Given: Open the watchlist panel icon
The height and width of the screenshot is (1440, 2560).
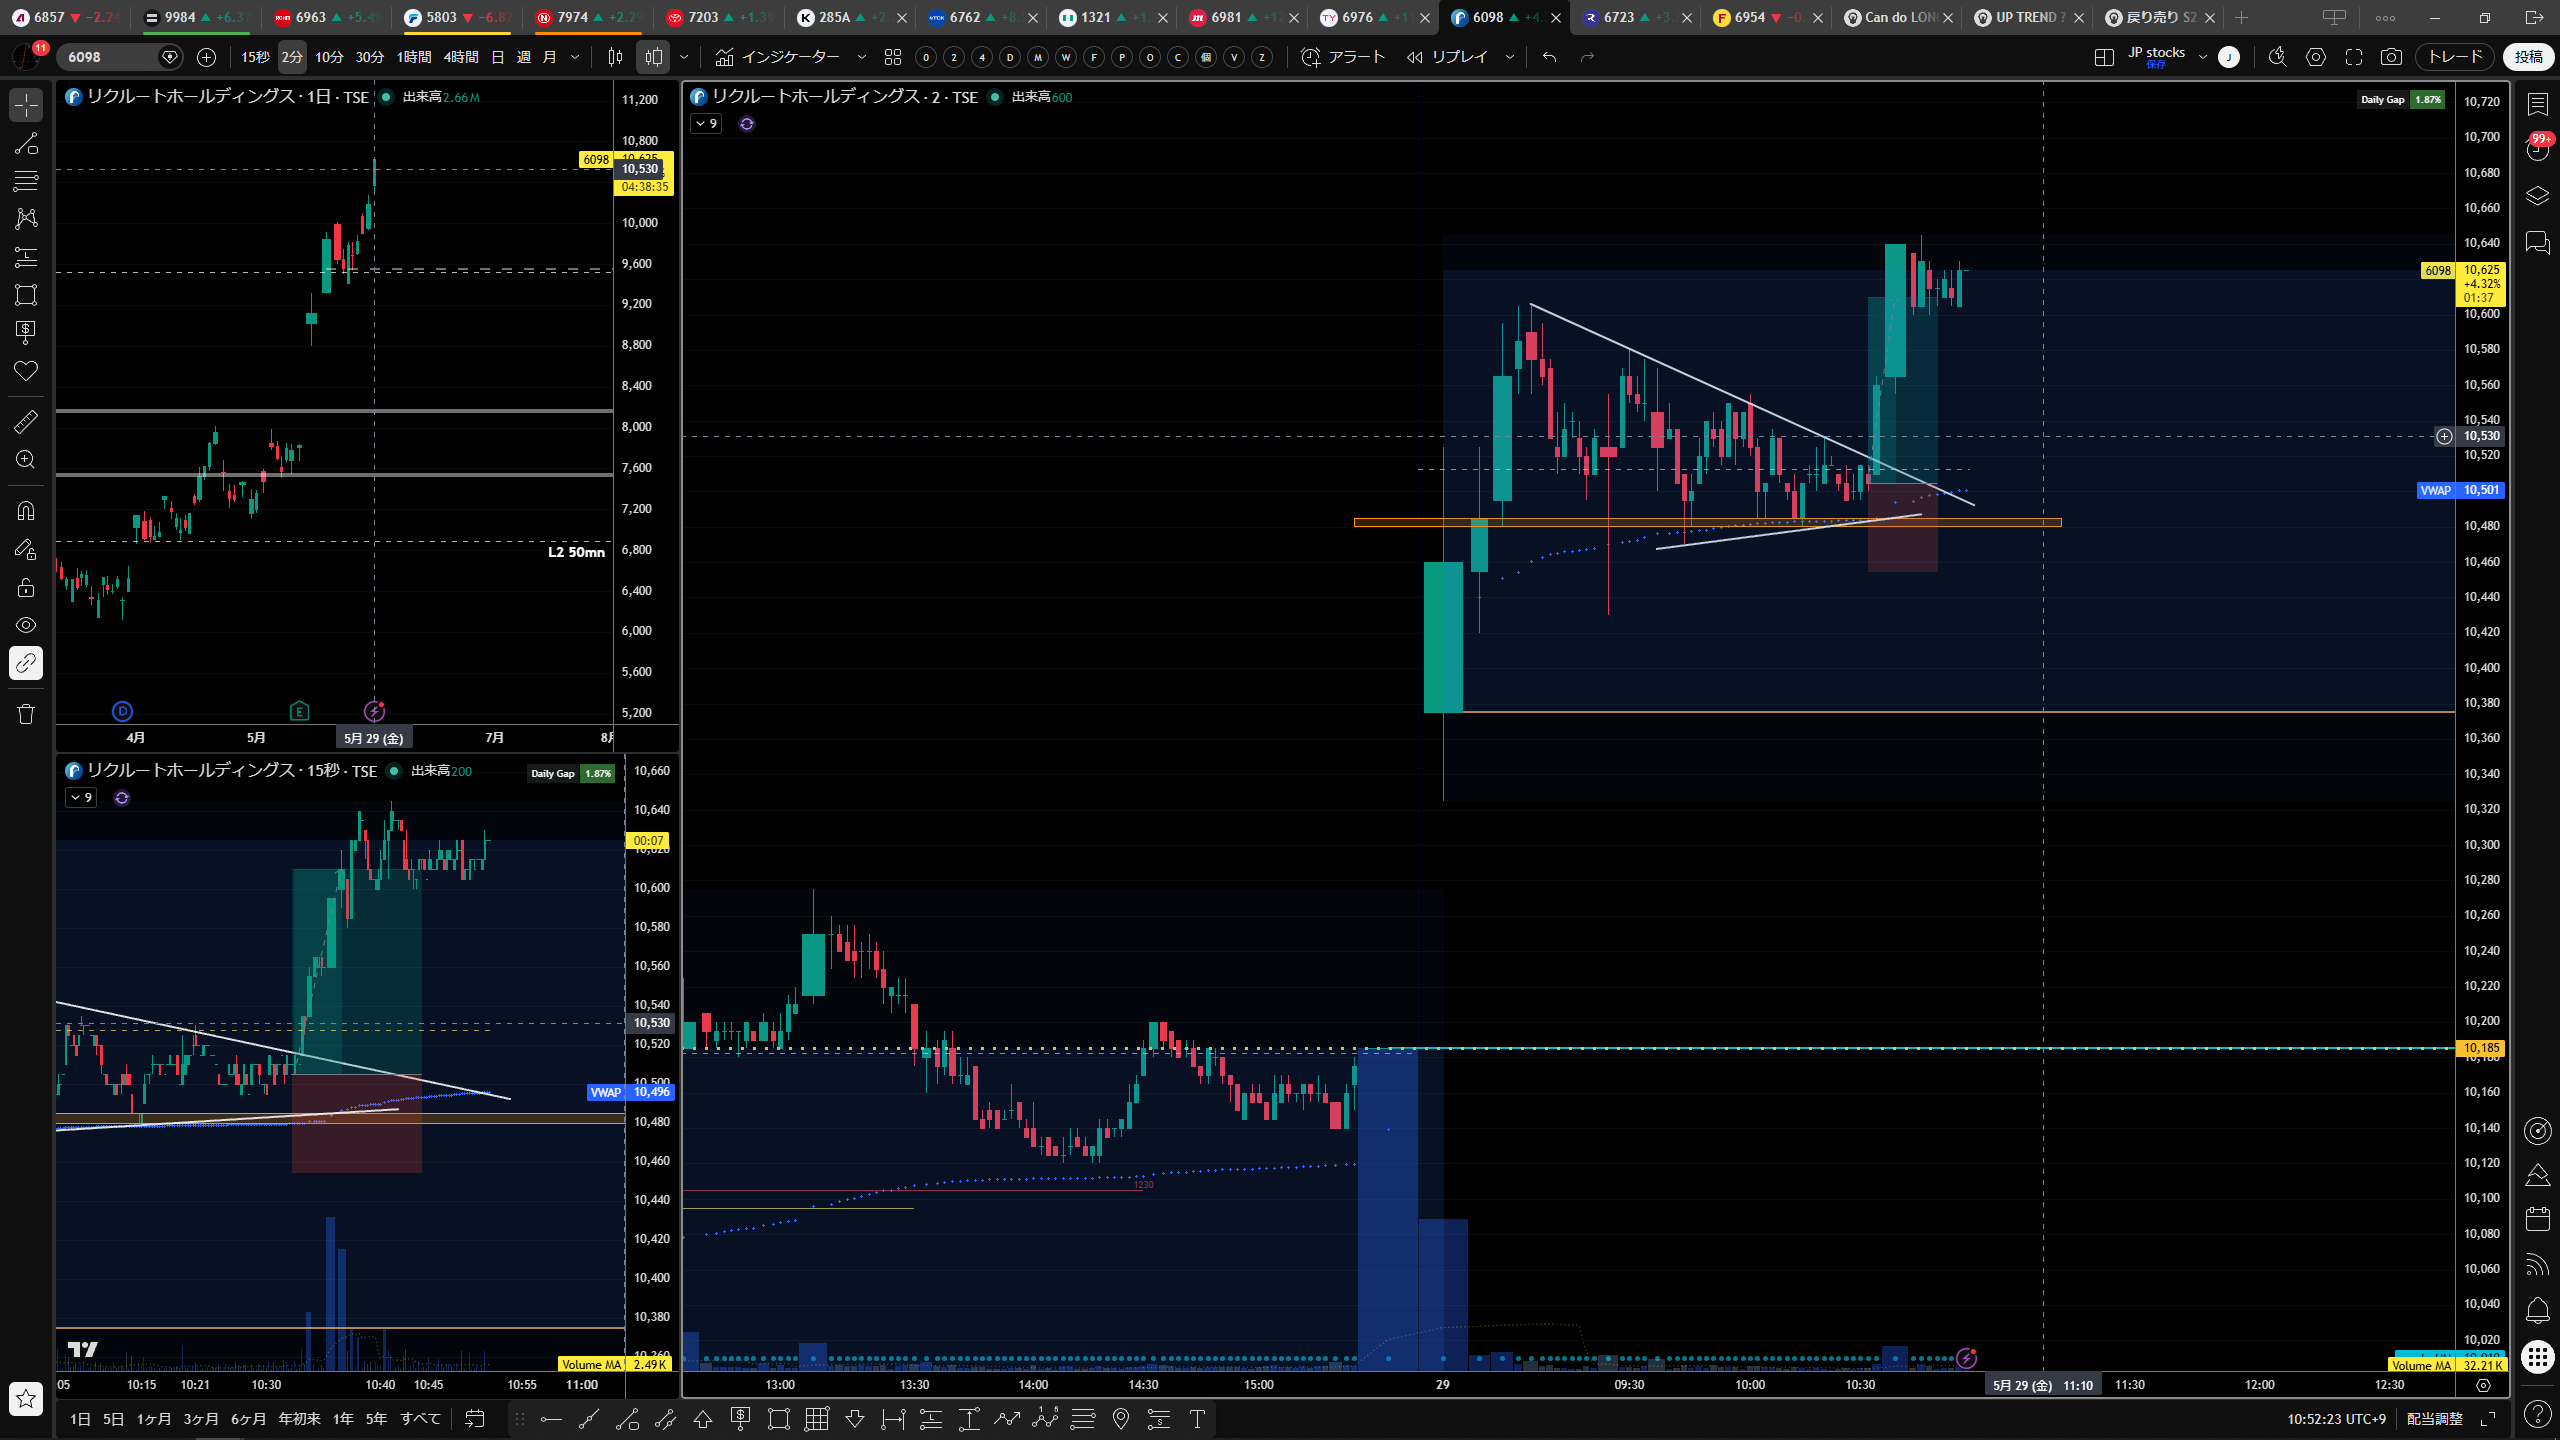Looking at the screenshot, I should (x=2537, y=104).
